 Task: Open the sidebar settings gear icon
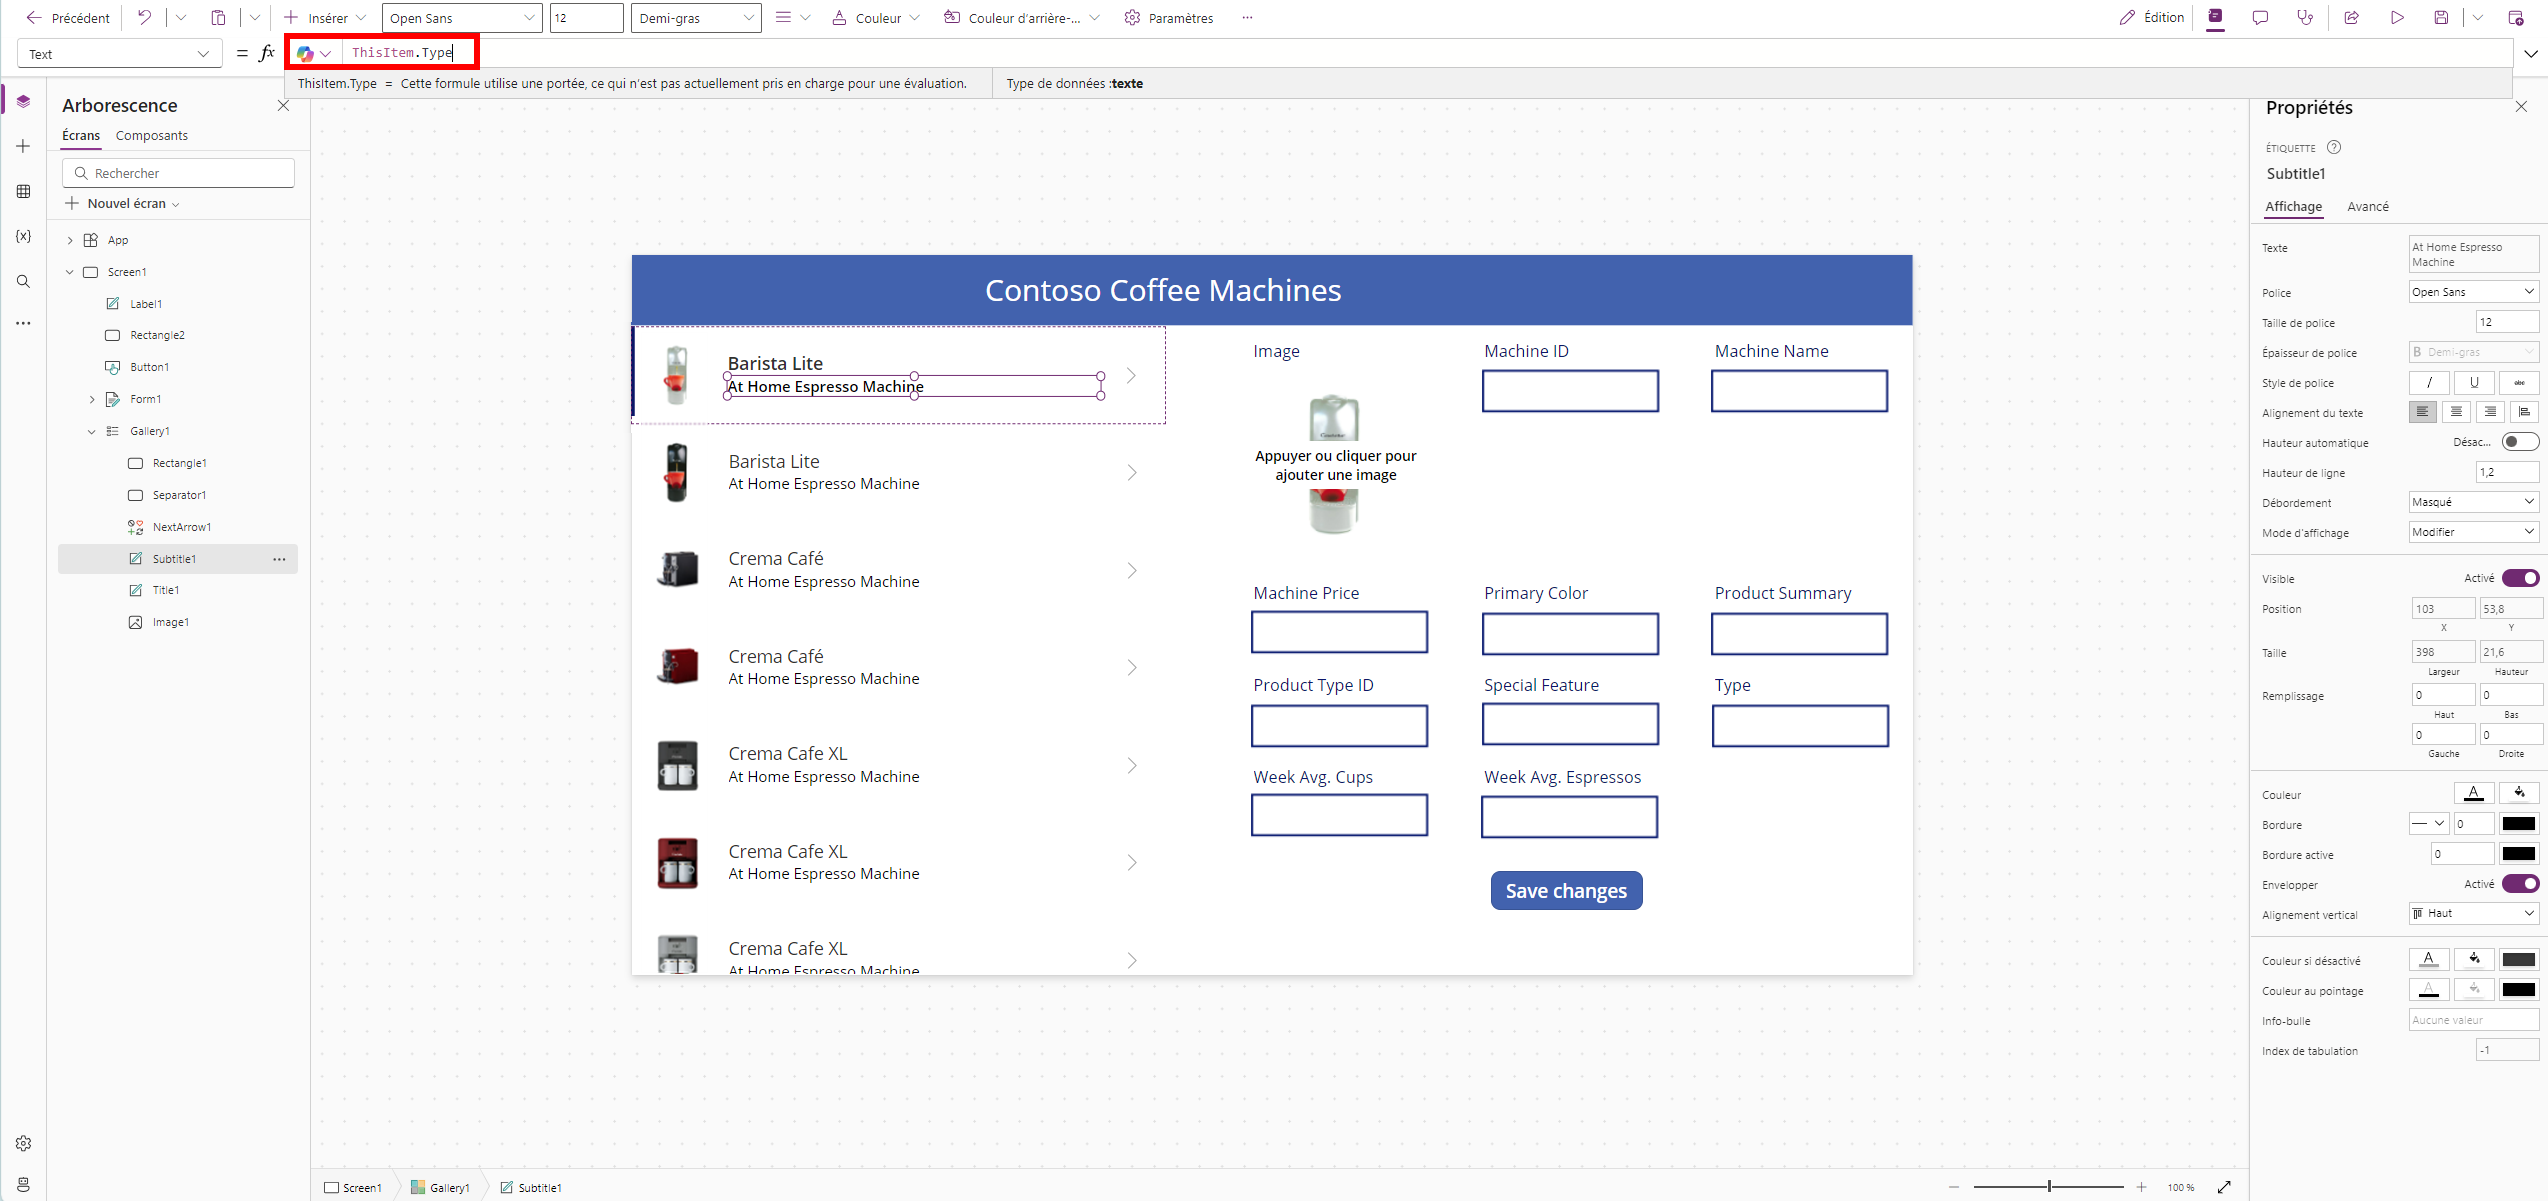(23, 1143)
